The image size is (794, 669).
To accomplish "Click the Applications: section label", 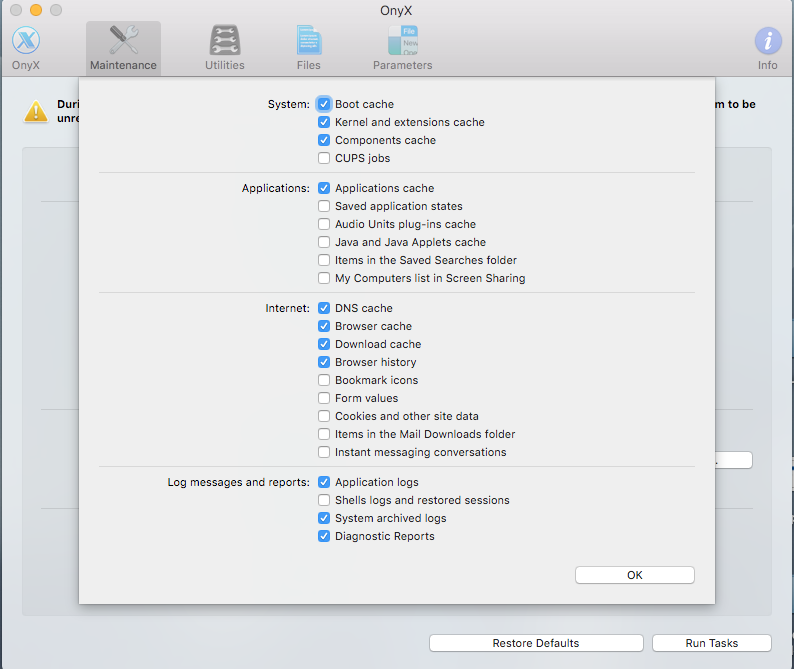I will (x=275, y=188).
